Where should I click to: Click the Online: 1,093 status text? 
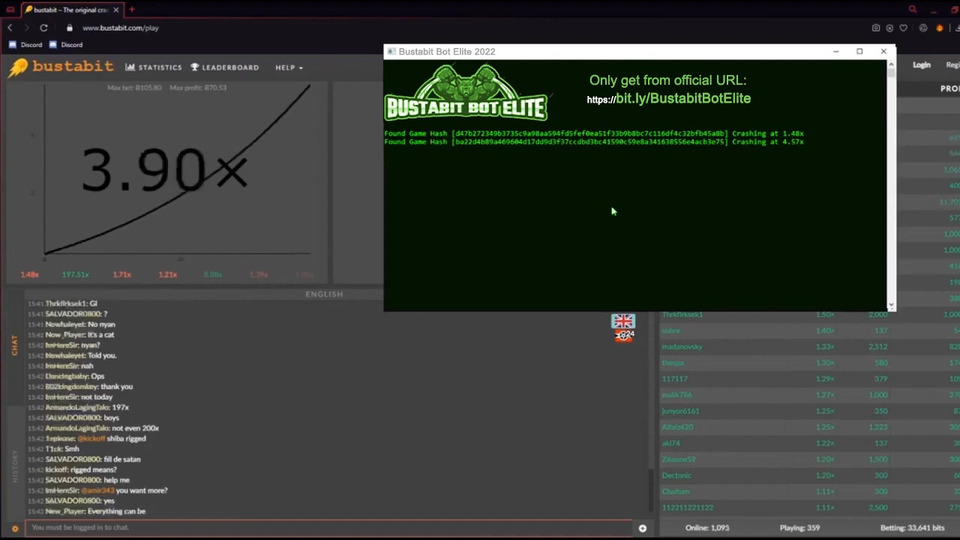click(x=707, y=528)
